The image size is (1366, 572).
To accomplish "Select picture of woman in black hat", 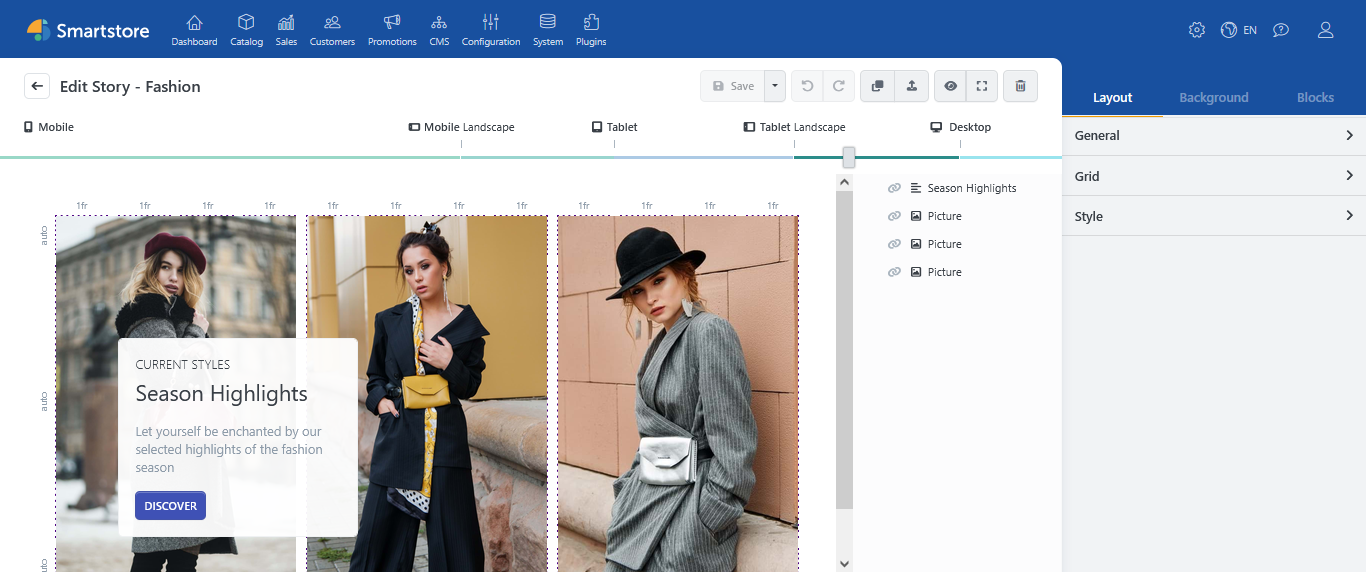I will pyautogui.click(x=678, y=393).
